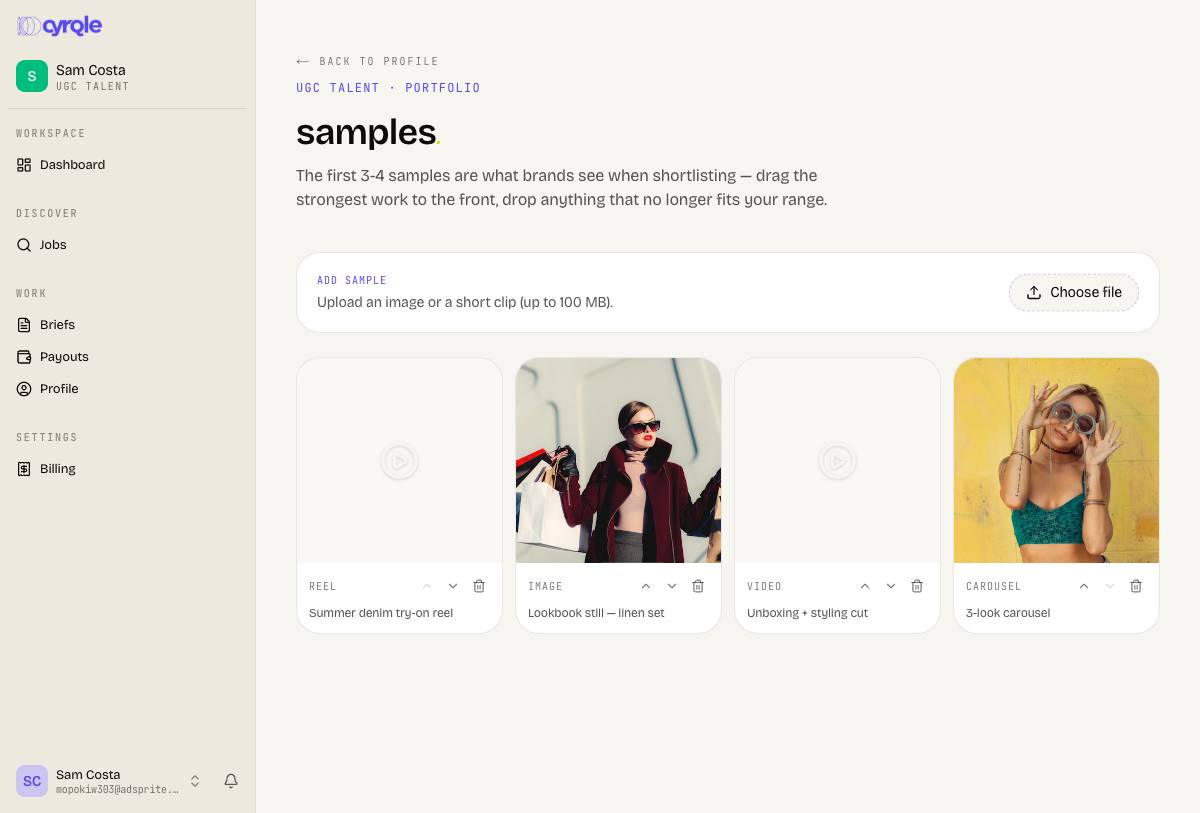Click the Cyrqle logo
This screenshot has height=813, width=1200.
[59, 26]
